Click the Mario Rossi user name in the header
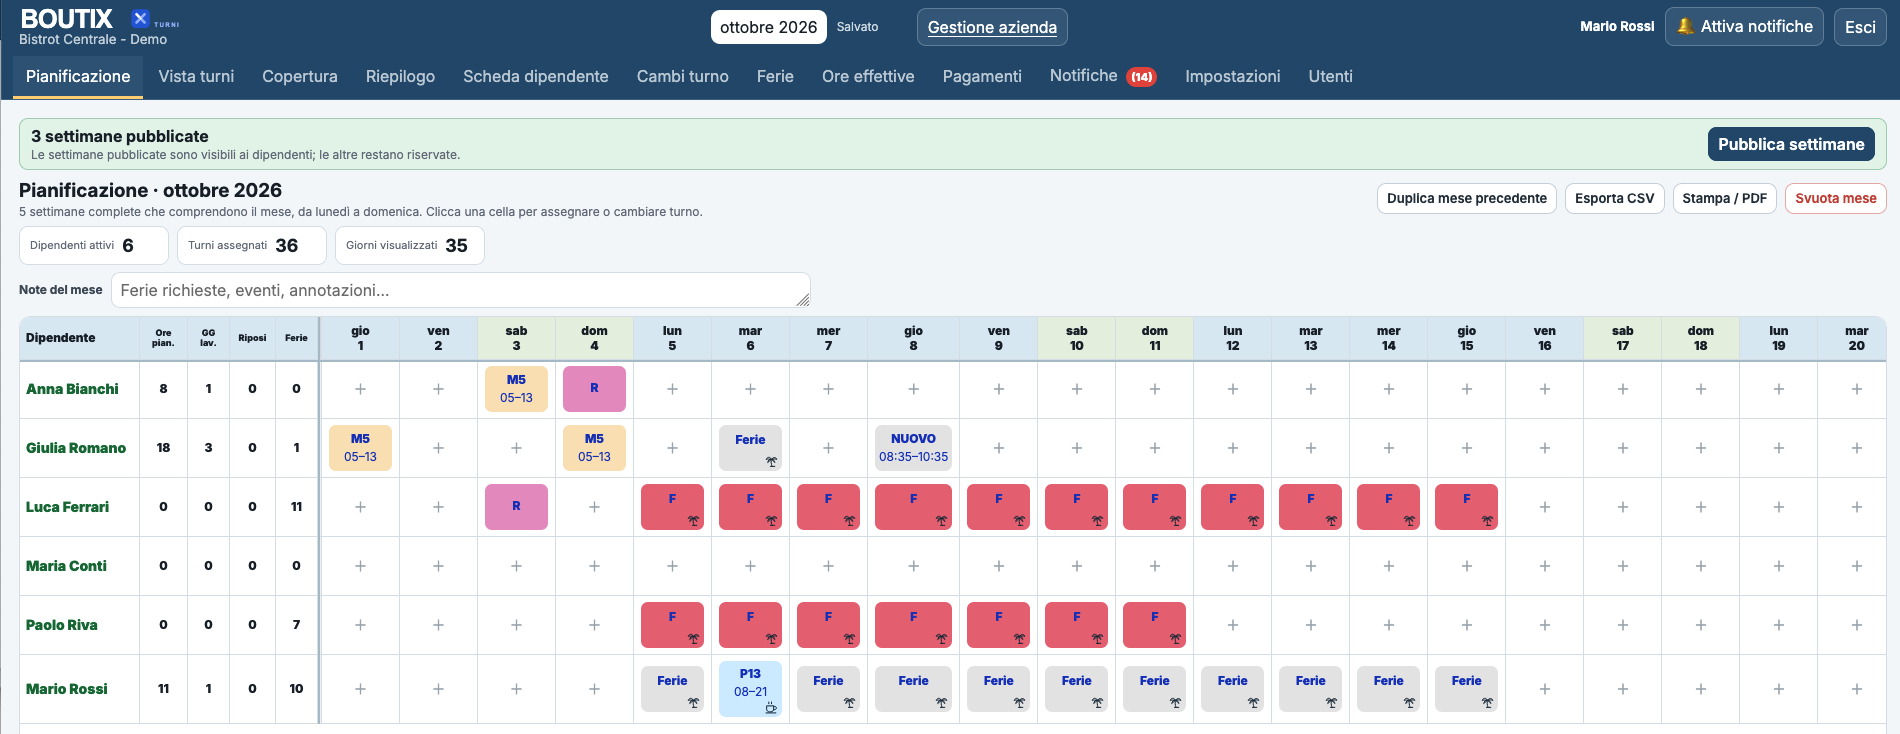The width and height of the screenshot is (1900, 734). (1617, 27)
